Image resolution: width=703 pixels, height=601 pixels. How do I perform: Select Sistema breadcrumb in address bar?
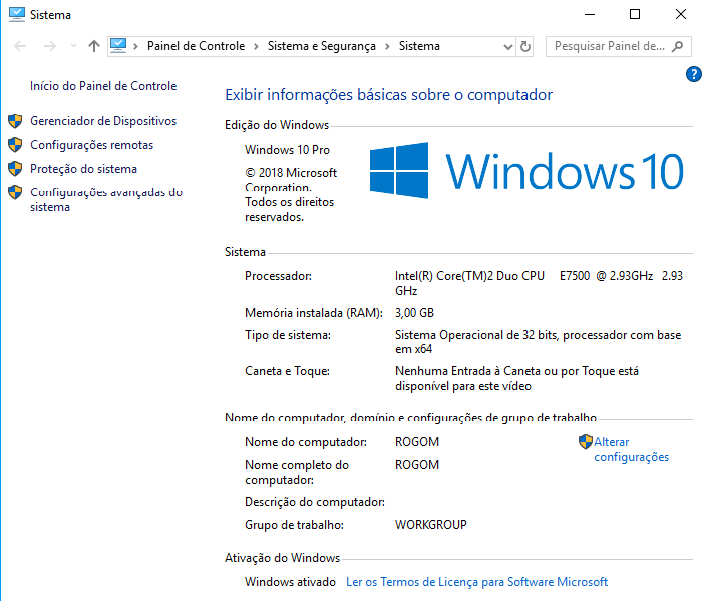point(419,46)
